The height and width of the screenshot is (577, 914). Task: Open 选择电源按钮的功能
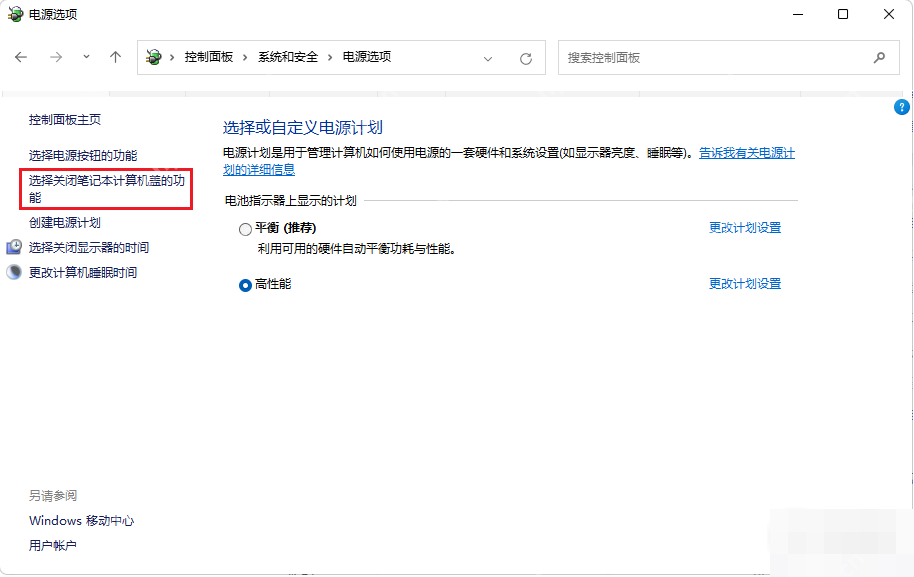(x=83, y=156)
